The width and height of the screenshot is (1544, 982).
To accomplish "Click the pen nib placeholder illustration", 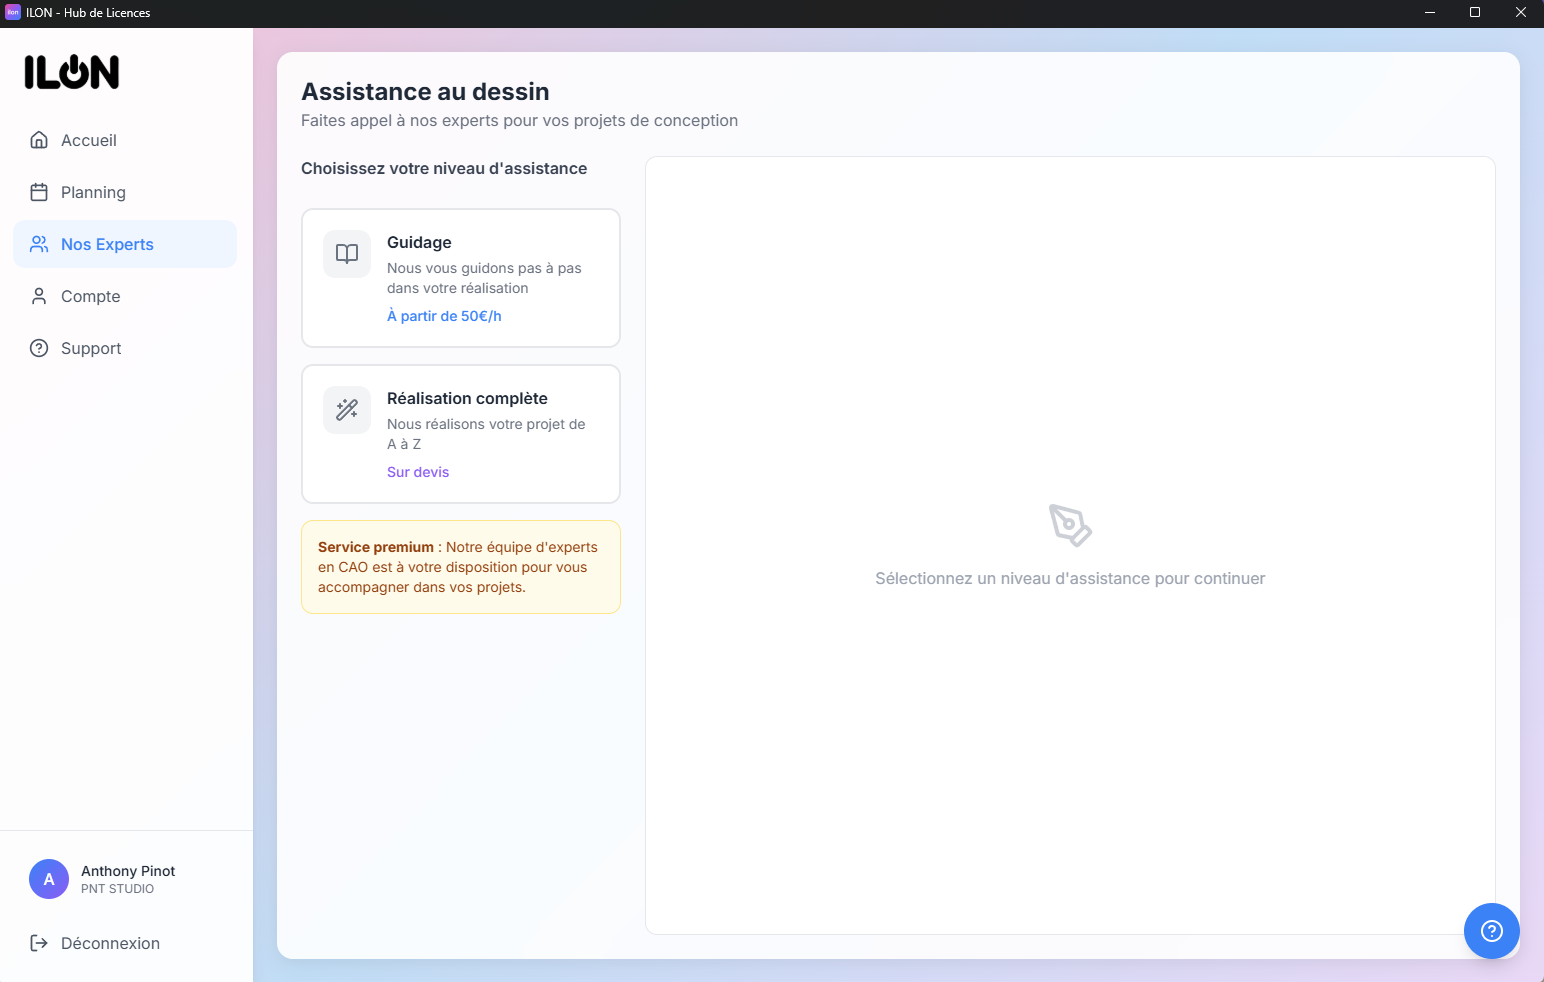I will point(1071,527).
